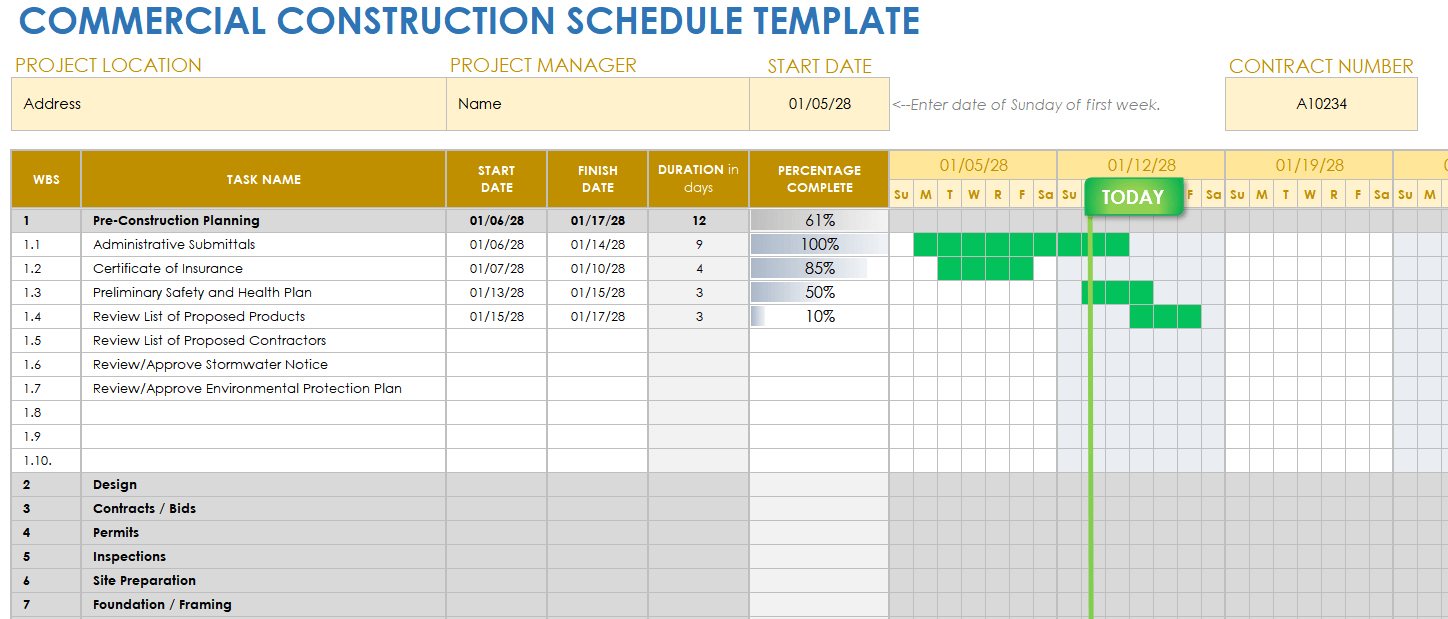
Task: Click the Project Manager Name field
Action: [x=597, y=104]
